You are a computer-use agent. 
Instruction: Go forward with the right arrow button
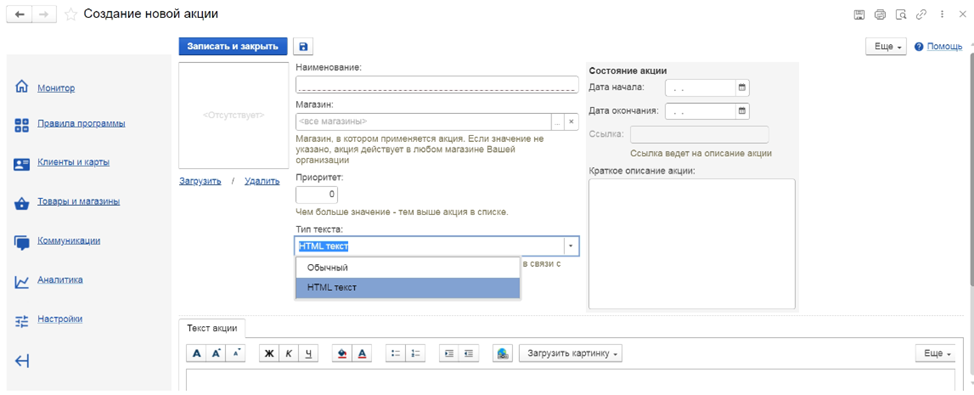point(43,14)
